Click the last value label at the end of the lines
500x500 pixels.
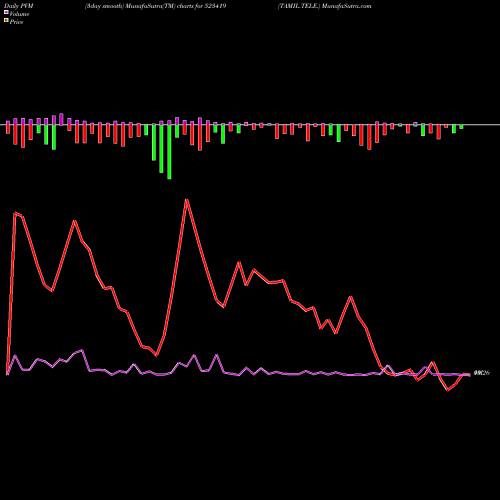tap(482, 373)
